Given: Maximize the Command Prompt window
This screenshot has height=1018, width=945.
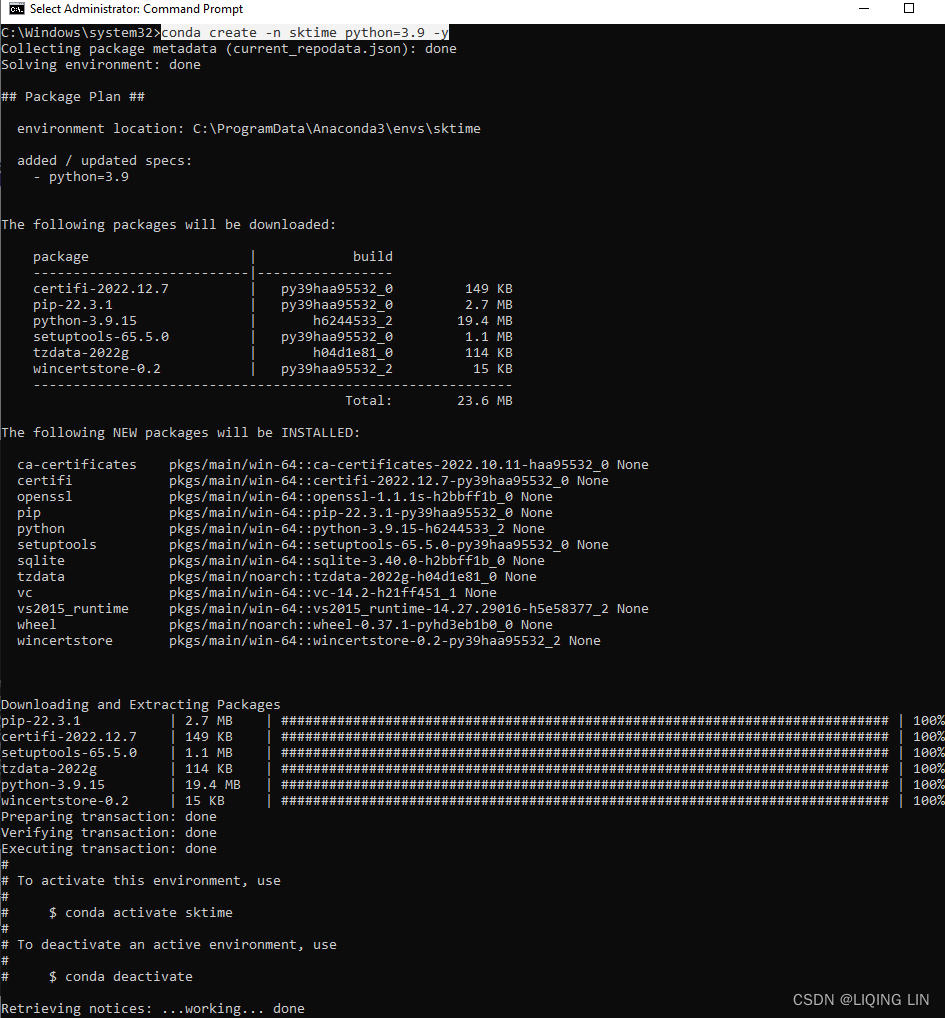Looking at the screenshot, I should tap(908, 9).
